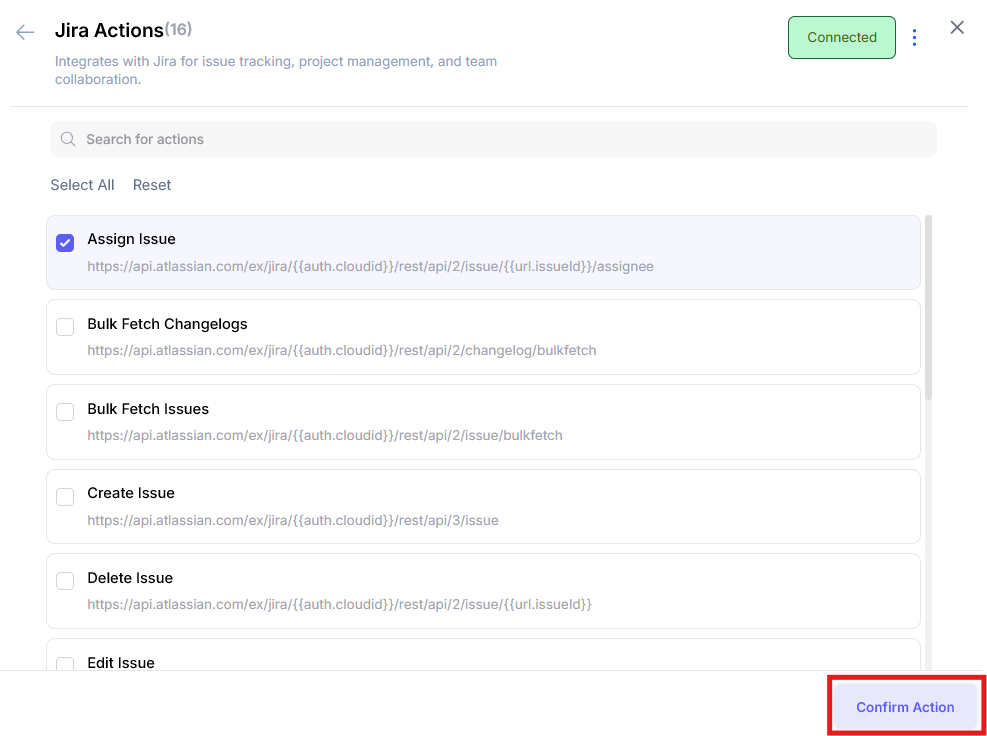The width and height of the screenshot is (987, 736).
Task: Select the Create Issue action title
Action: [131, 493]
